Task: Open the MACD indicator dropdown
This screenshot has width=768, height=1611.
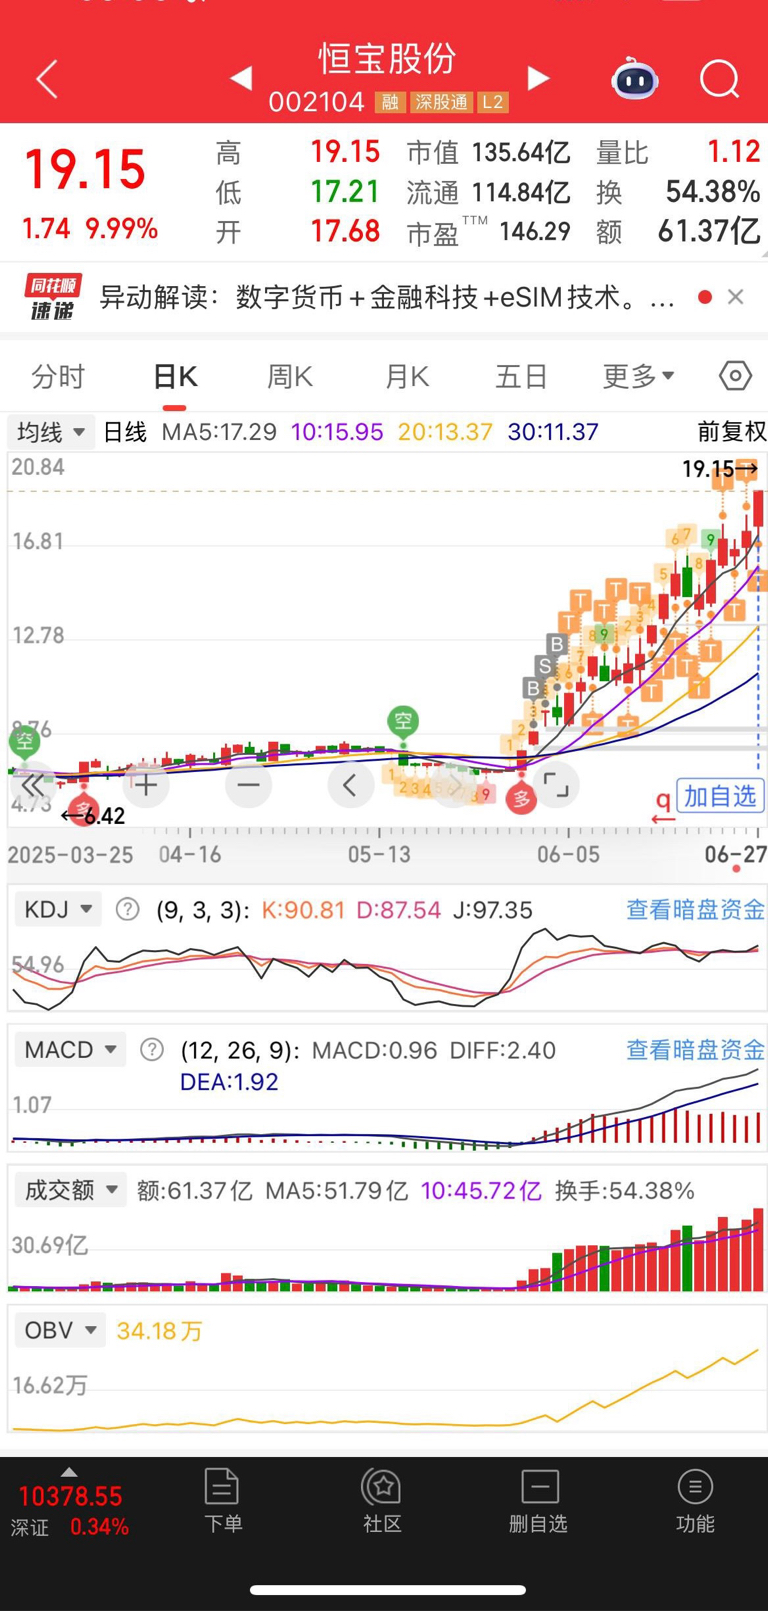Action: point(70,1049)
